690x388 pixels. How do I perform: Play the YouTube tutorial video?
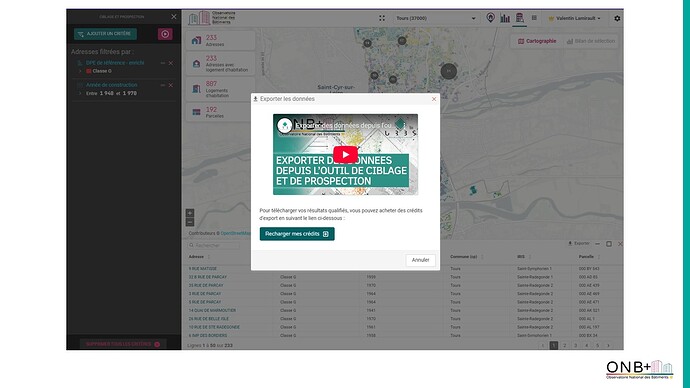point(345,154)
